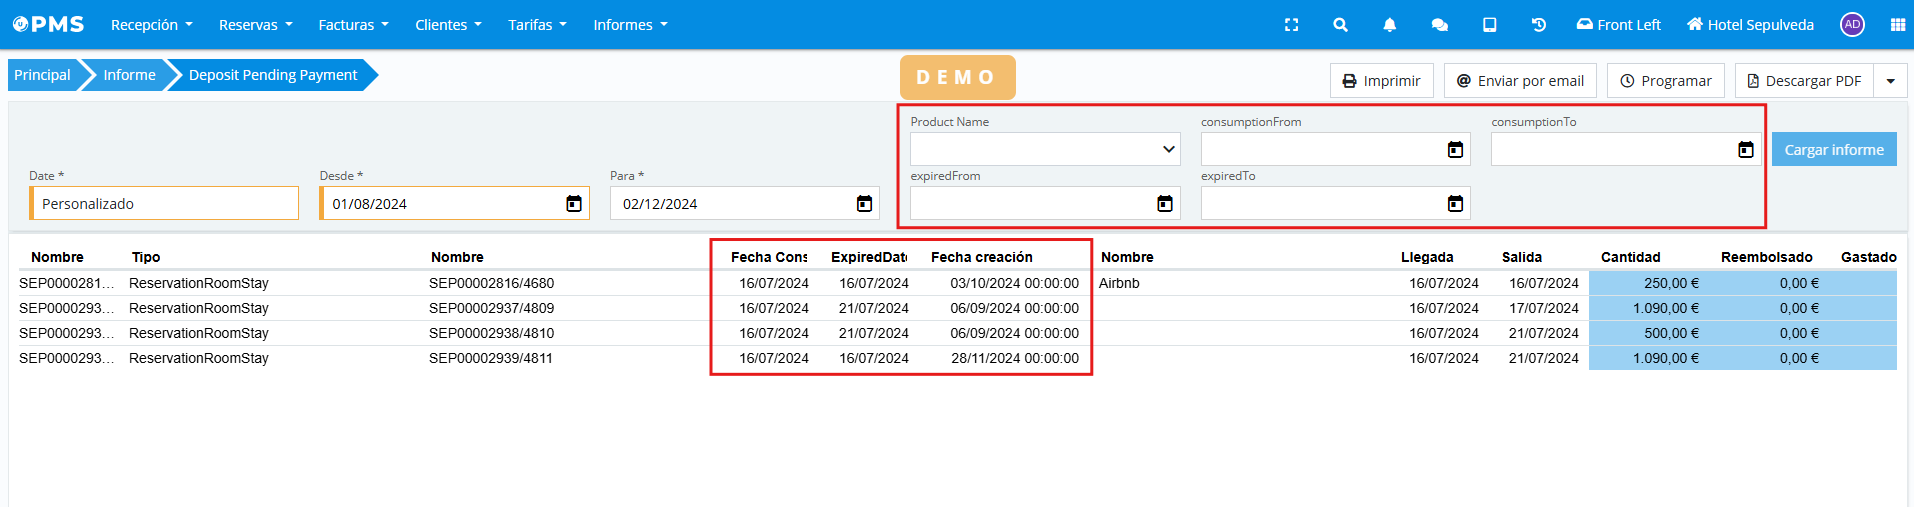Open the chat messages icon

coord(1439,25)
